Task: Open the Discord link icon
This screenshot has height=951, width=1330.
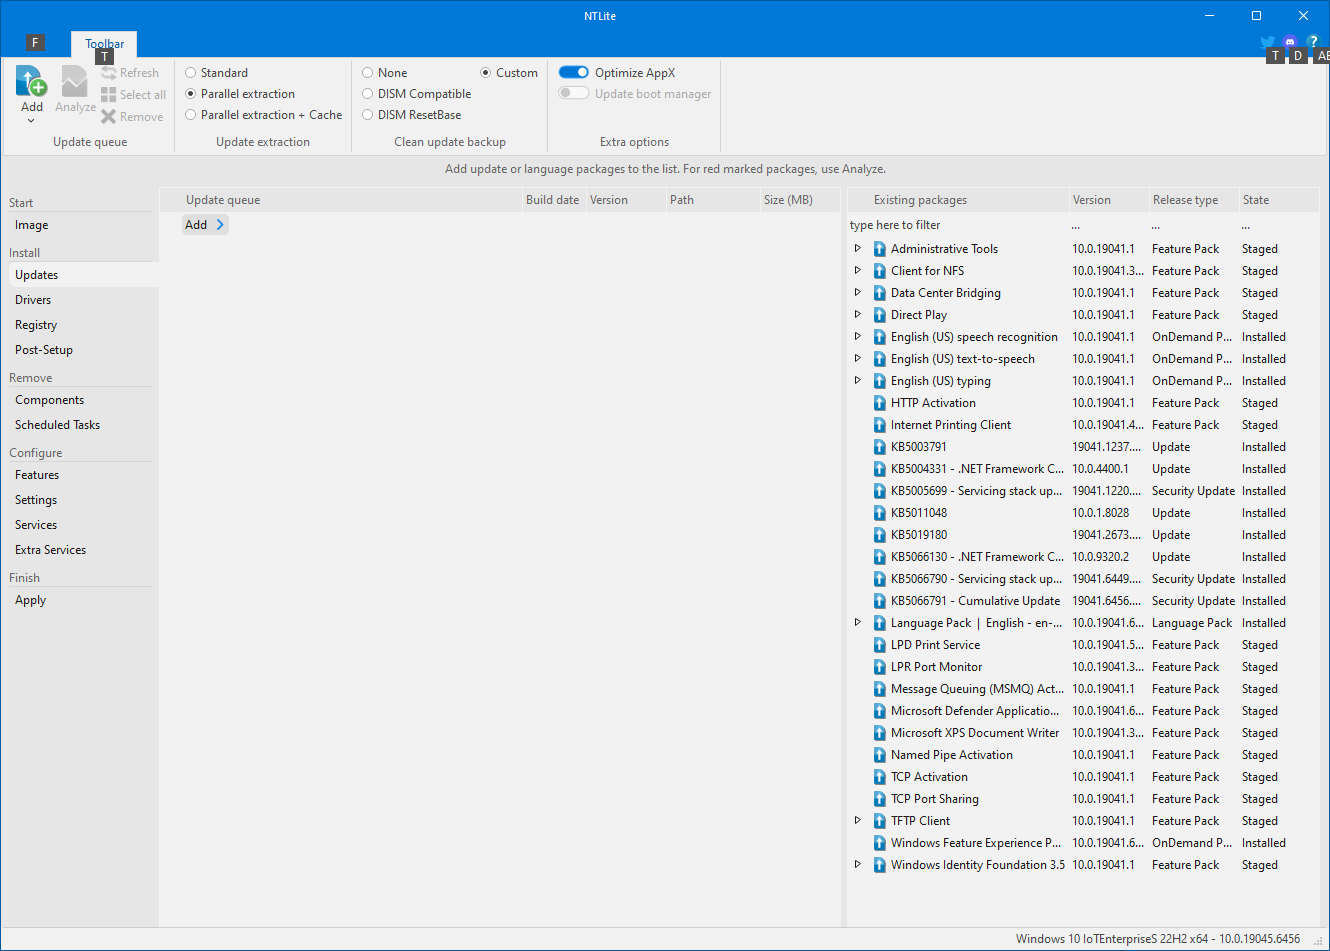Action: (1290, 42)
